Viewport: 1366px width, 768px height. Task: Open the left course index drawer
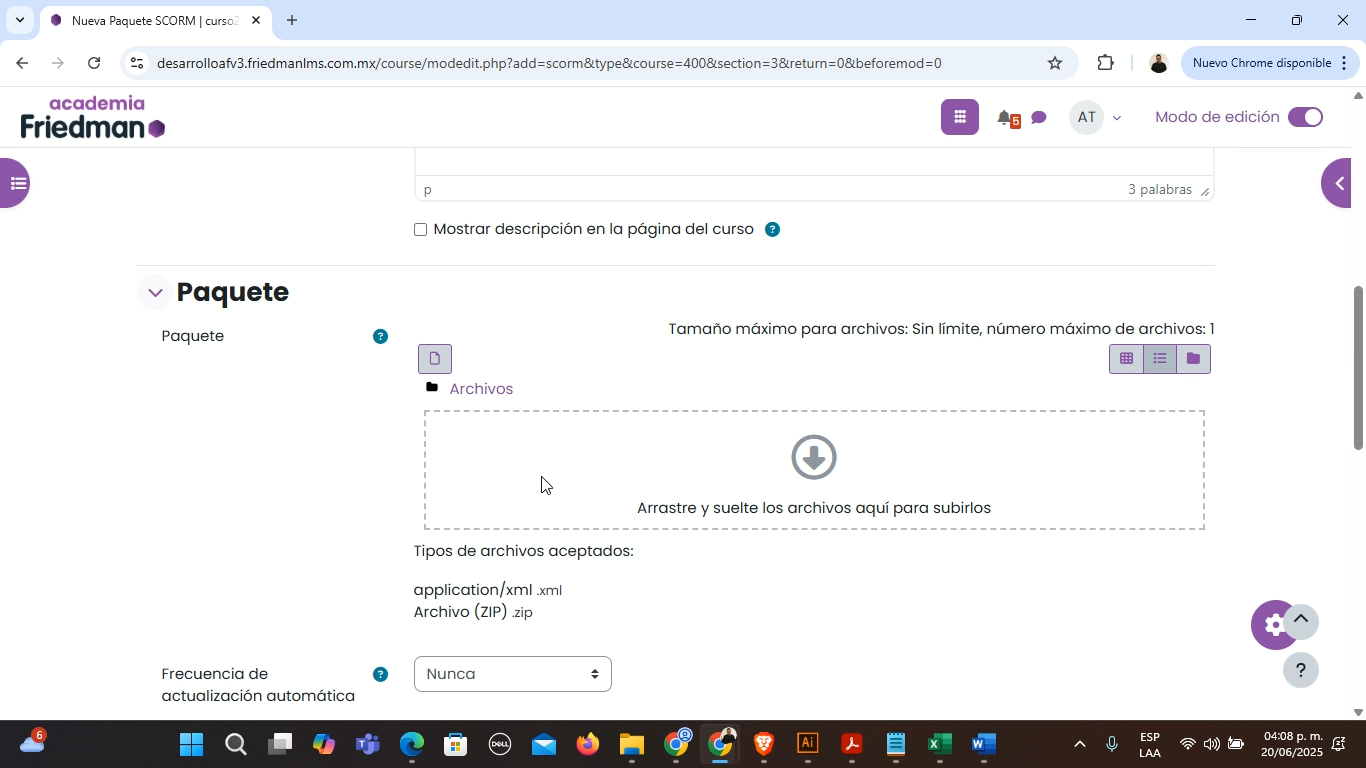(x=14, y=183)
